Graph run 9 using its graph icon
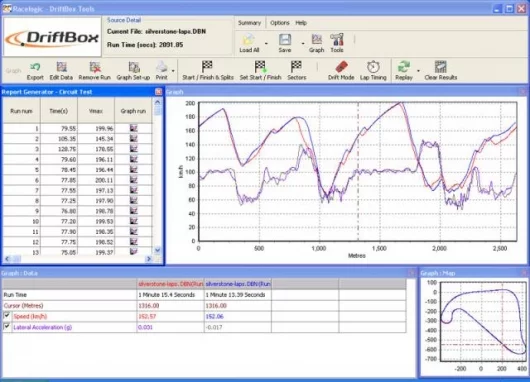Viewport: 530px width, 382px height. (134, 211)
